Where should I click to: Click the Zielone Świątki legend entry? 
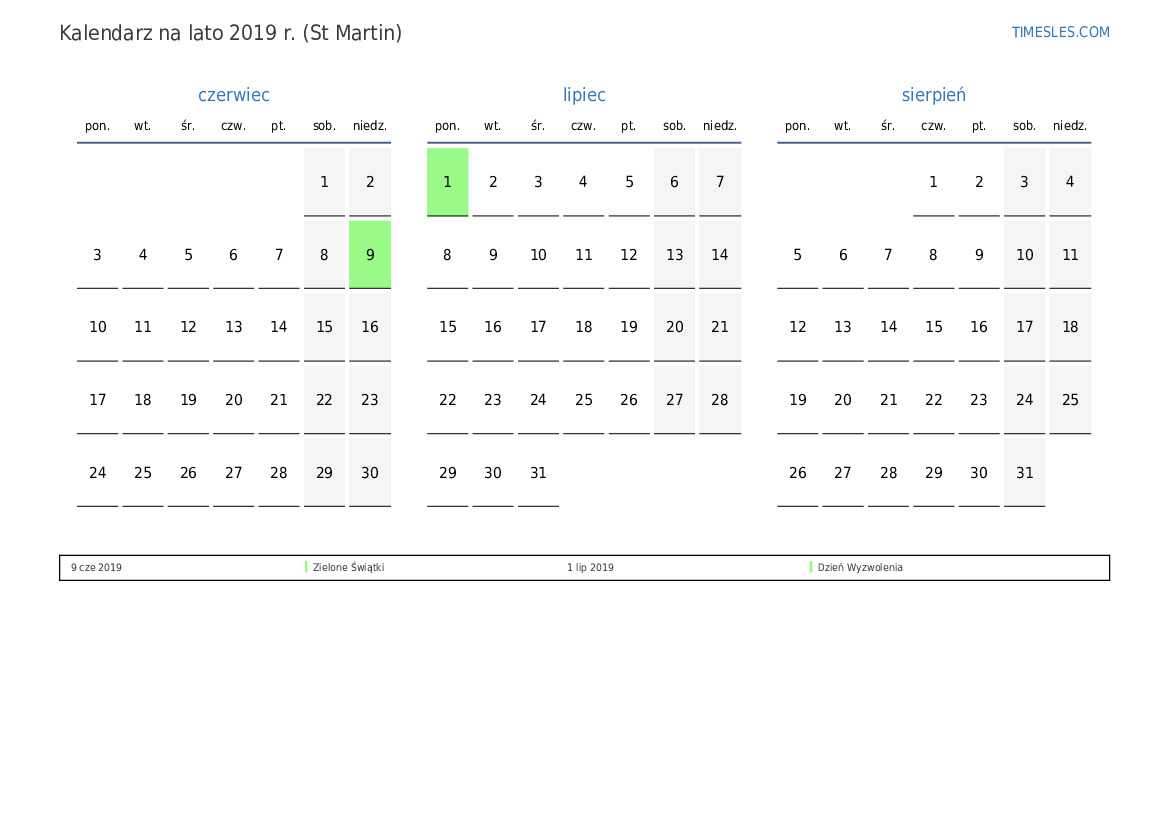click(348, 567)
